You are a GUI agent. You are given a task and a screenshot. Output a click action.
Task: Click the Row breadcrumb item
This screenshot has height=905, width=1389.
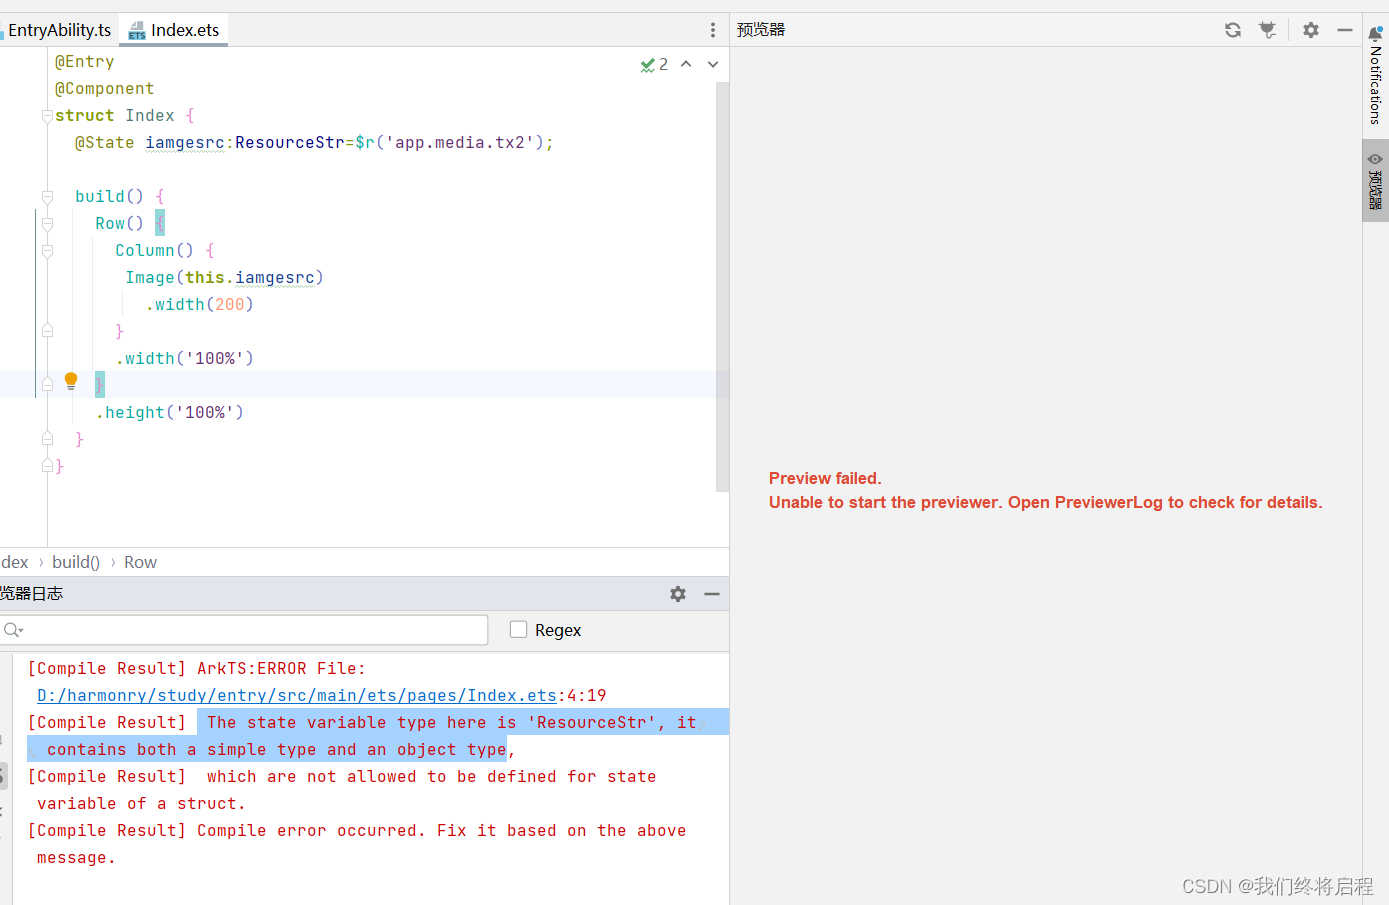click(139, 561)
